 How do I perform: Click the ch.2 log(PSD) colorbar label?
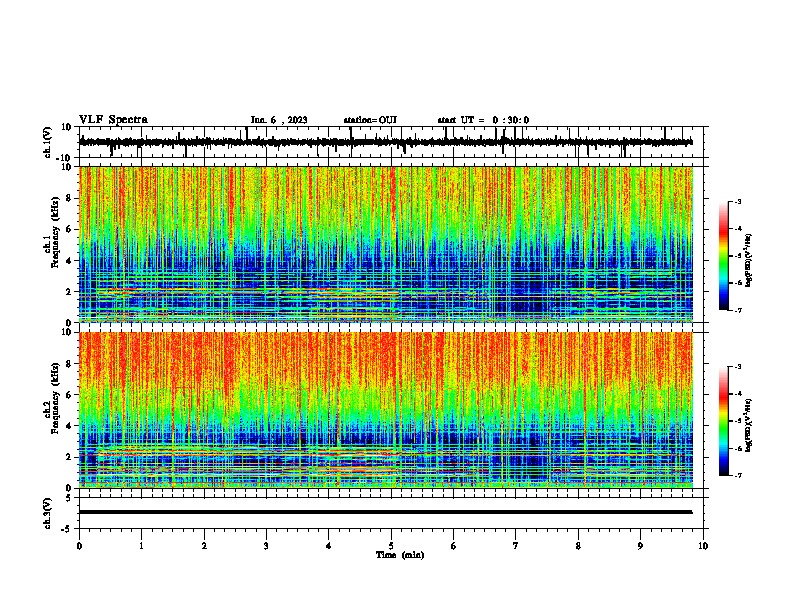click(x=749, y=425)
